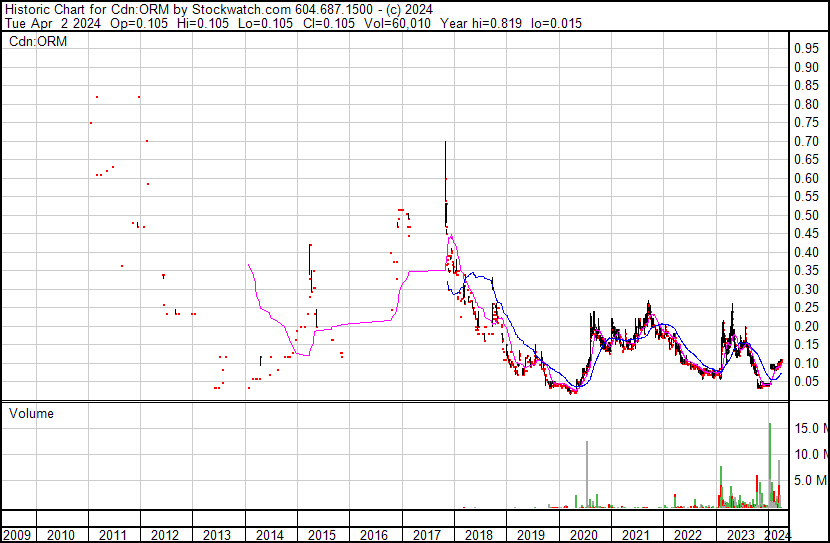Click the 0.60 price axis label

coord(807,178)
